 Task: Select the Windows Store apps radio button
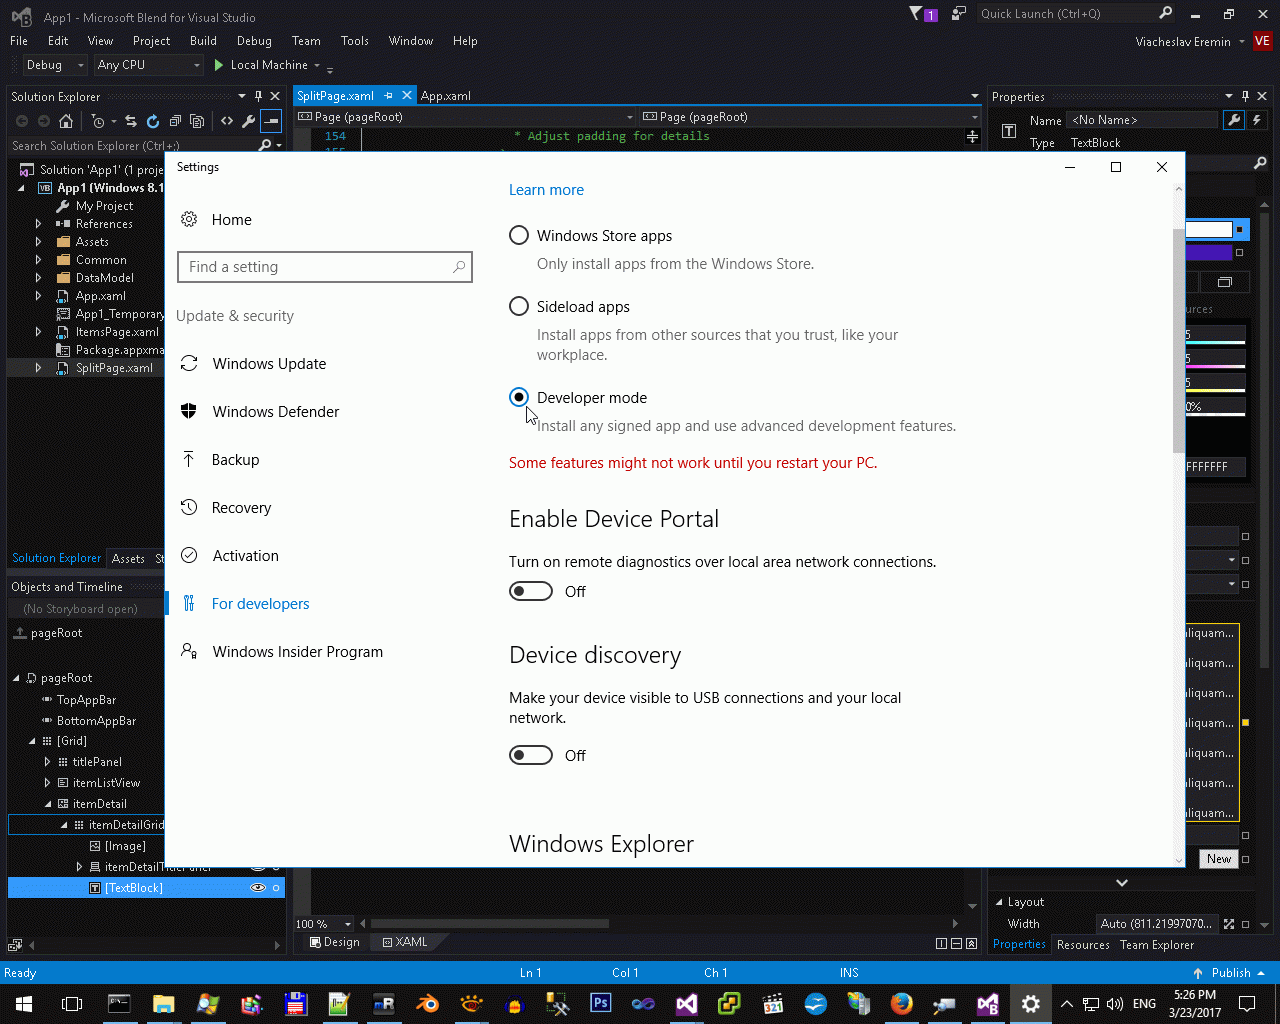click(x=519, y=235)
